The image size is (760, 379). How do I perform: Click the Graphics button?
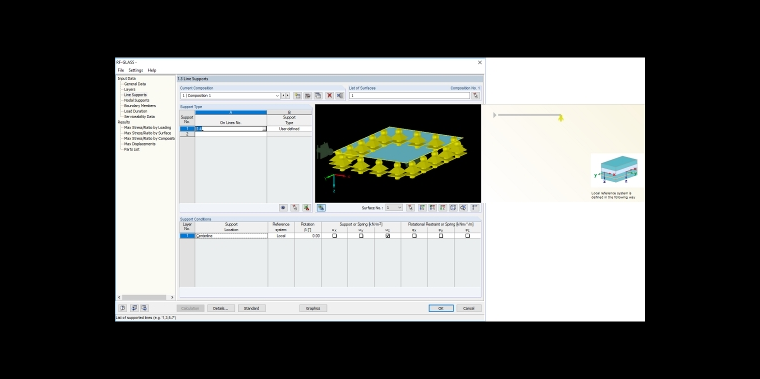(313, 308)
